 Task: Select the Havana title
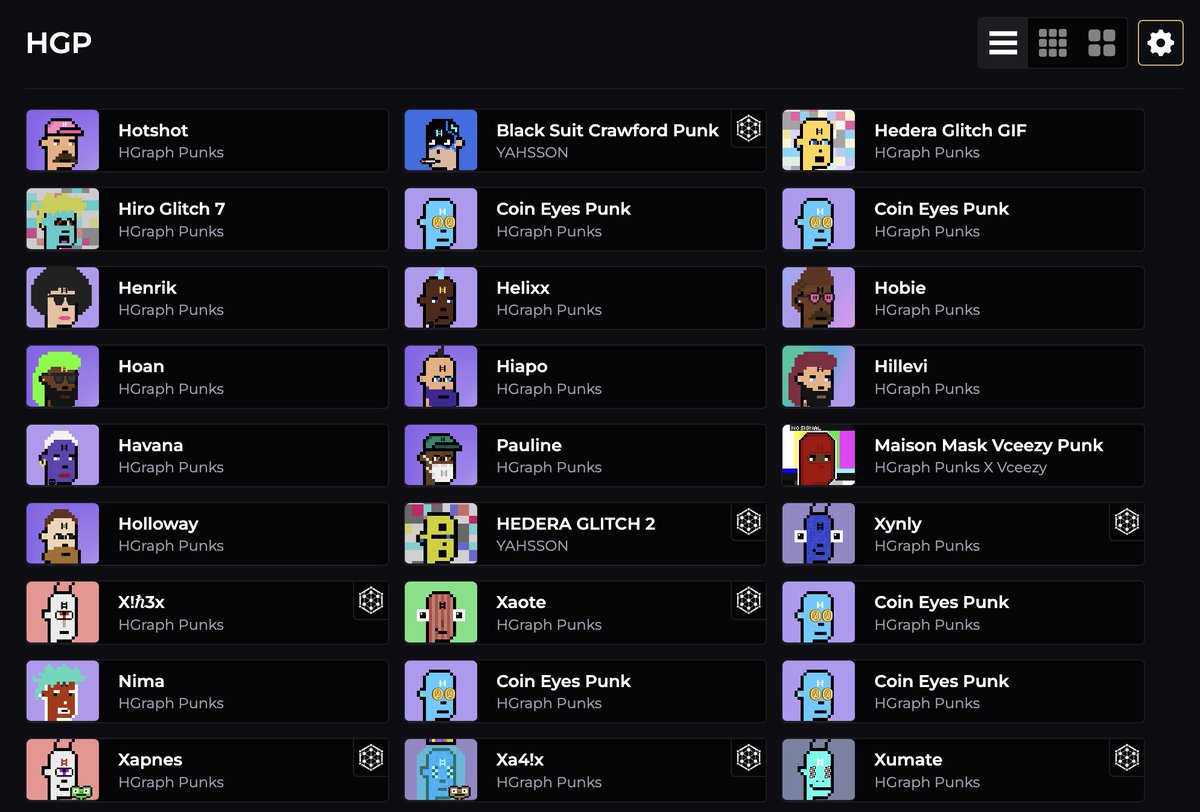(151, 445)
